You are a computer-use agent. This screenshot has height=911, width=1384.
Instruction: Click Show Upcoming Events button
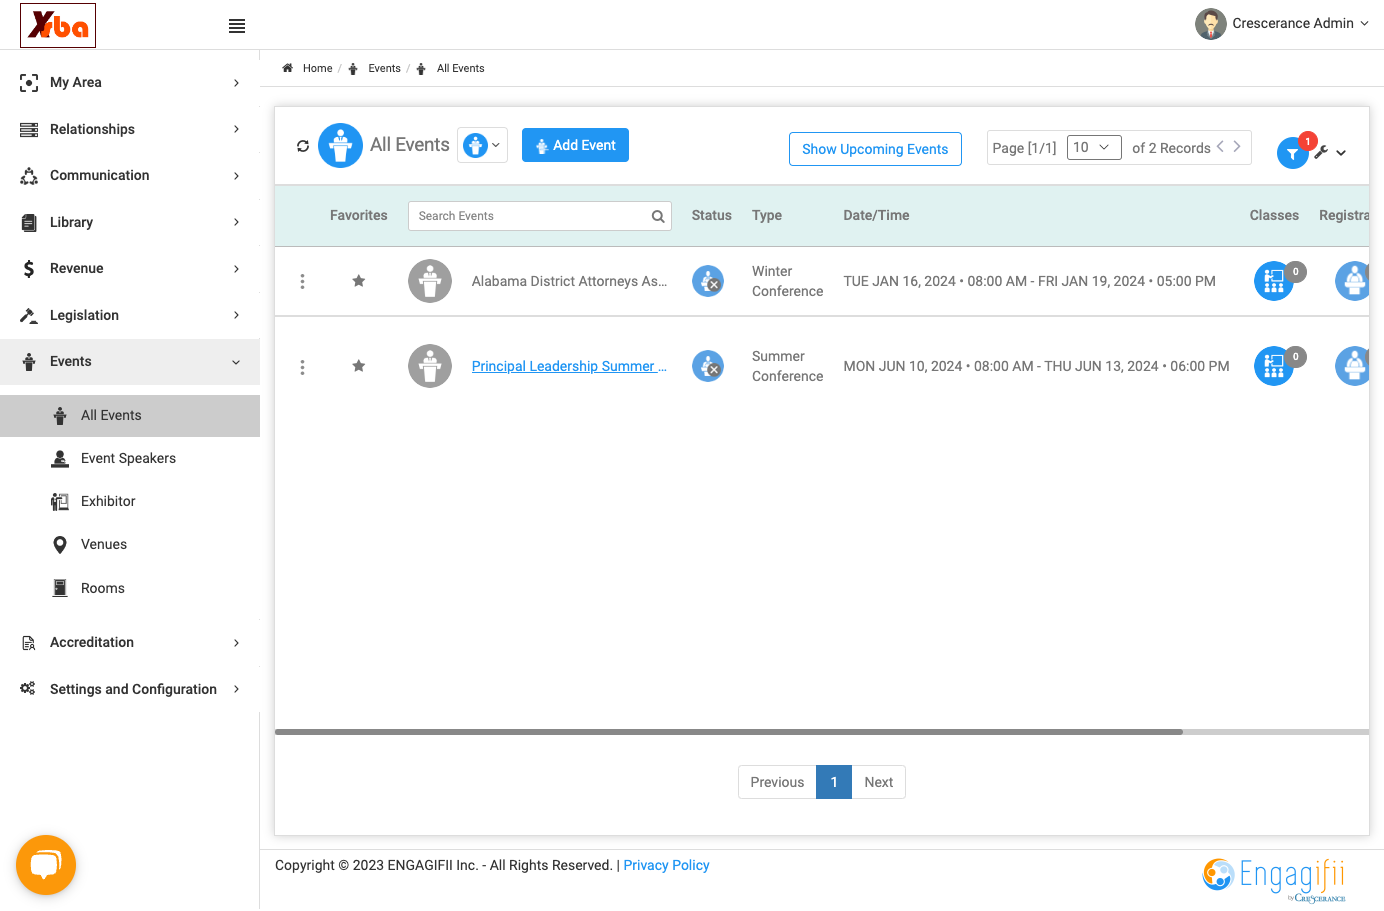tap(875, 149)
